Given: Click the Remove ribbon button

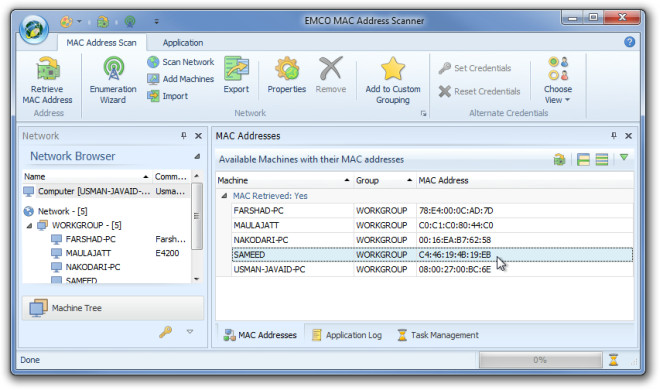Looking at the screenshot, I should [331, 75].
